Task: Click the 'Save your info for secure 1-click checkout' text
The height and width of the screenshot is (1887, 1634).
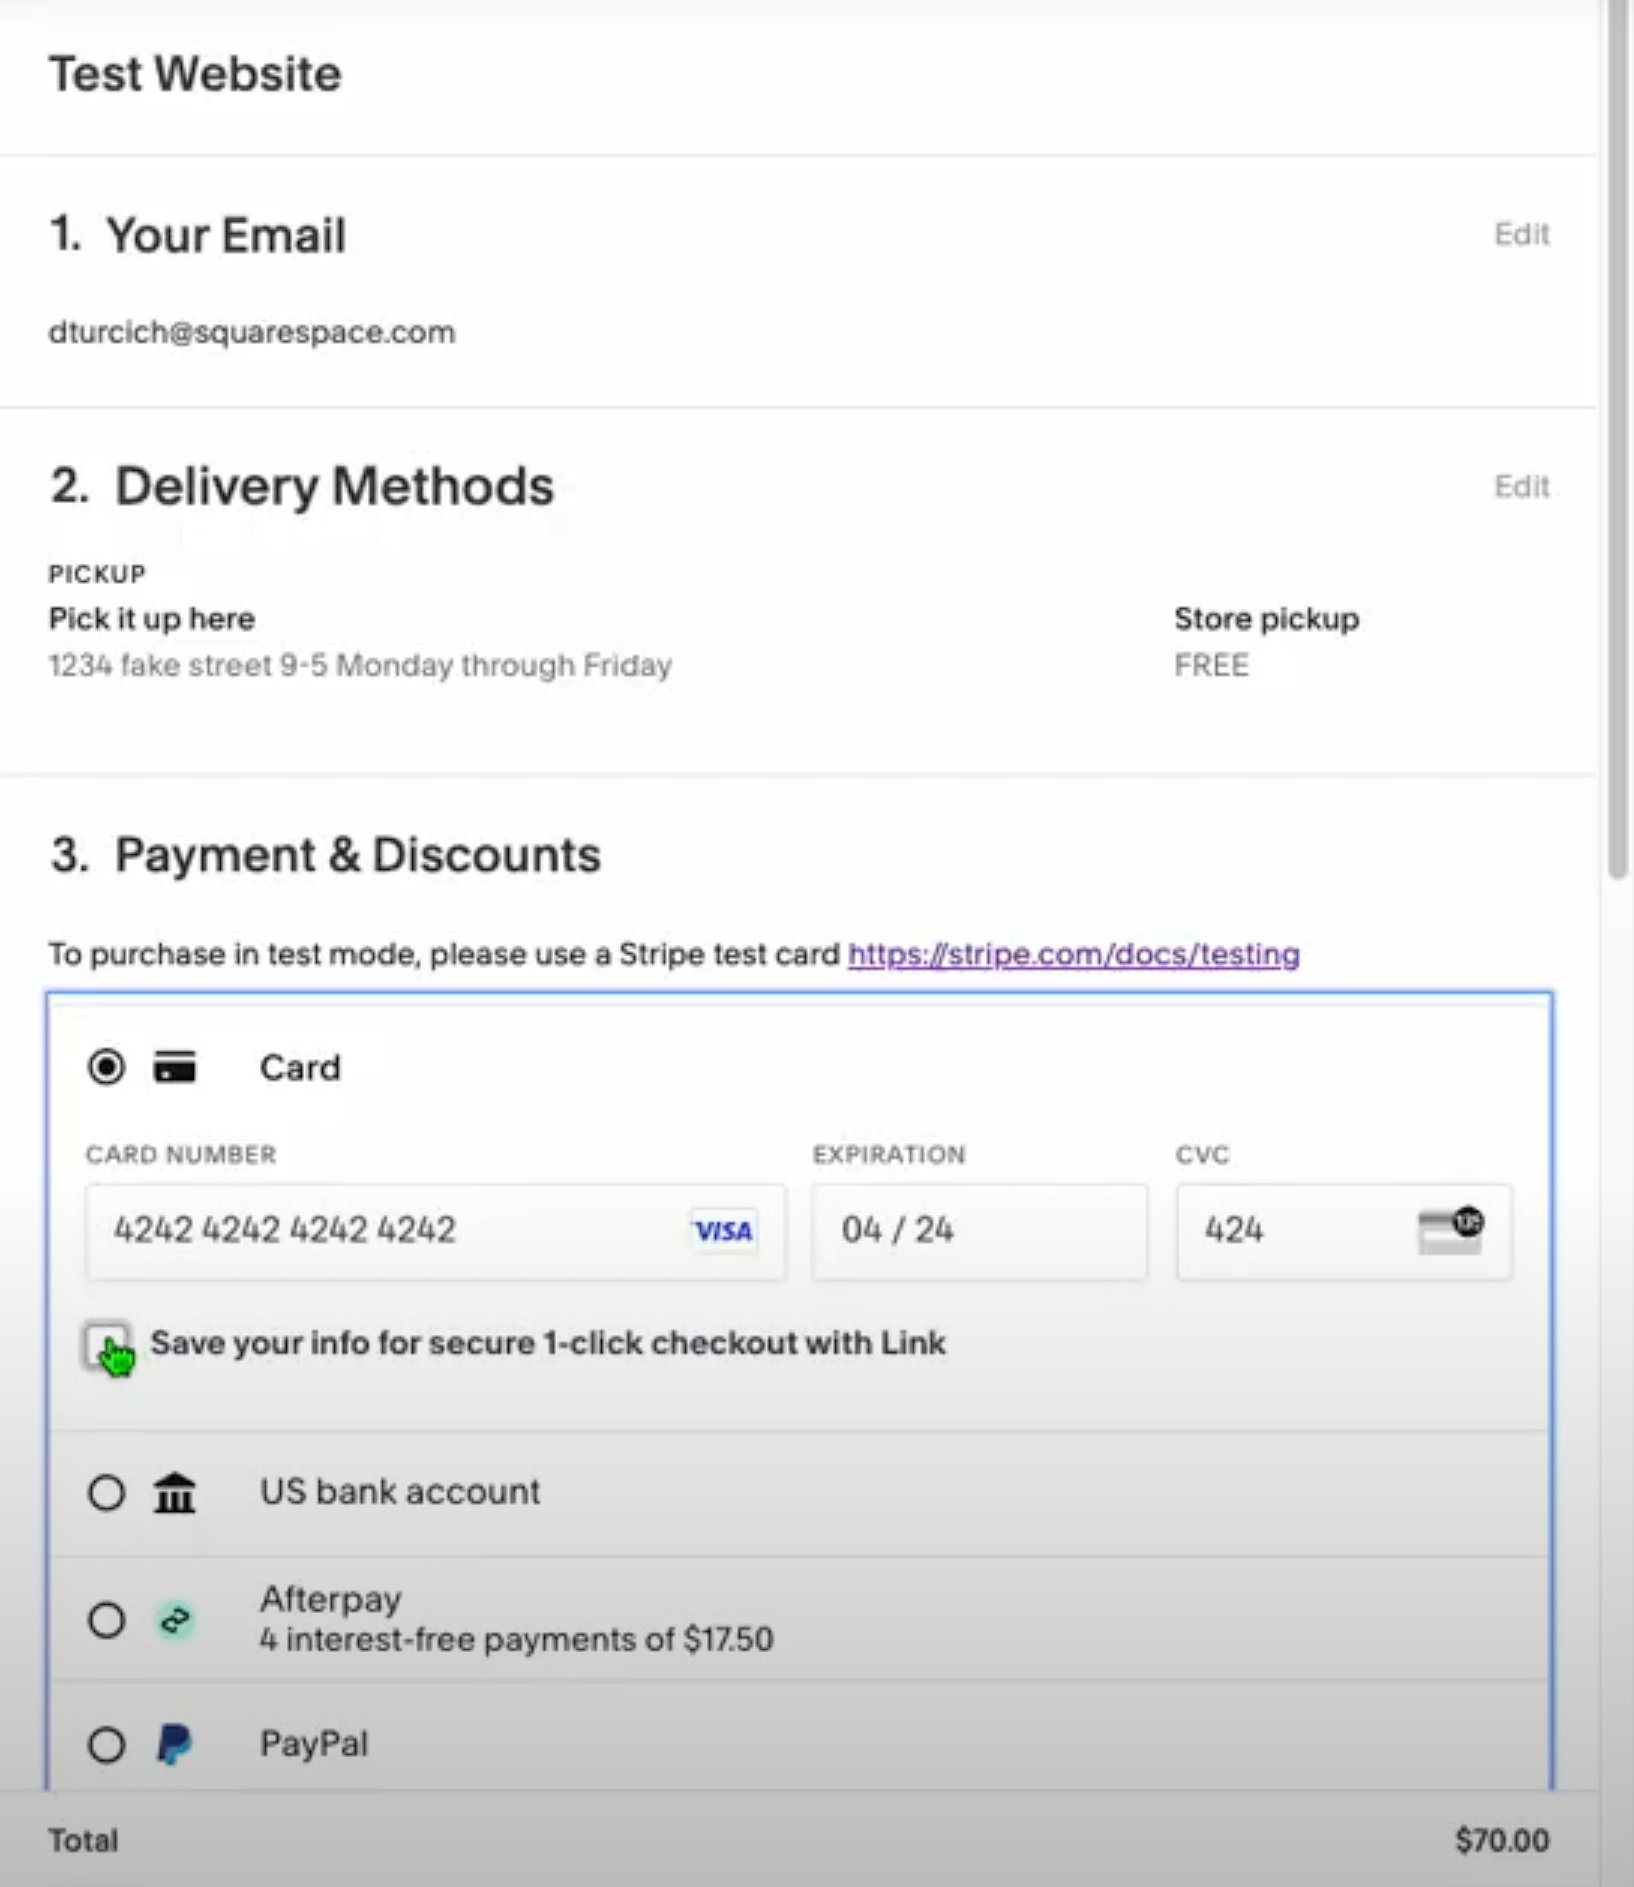Action: pyautogui.click(x=548, y=1343)
